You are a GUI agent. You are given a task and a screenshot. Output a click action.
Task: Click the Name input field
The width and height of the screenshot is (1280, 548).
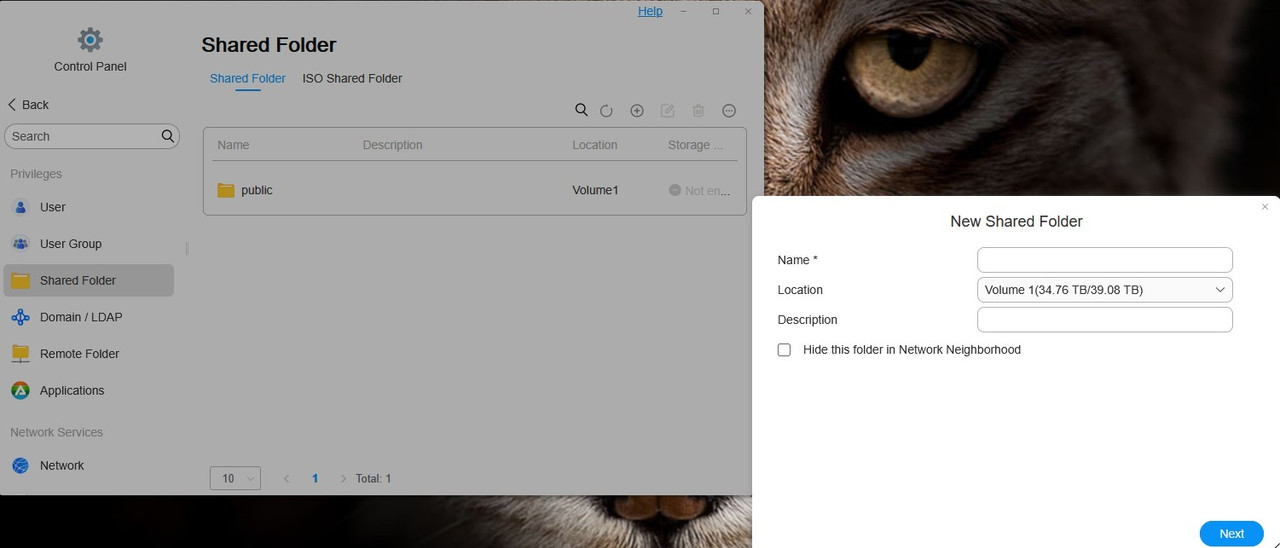tap(1105, 260)
